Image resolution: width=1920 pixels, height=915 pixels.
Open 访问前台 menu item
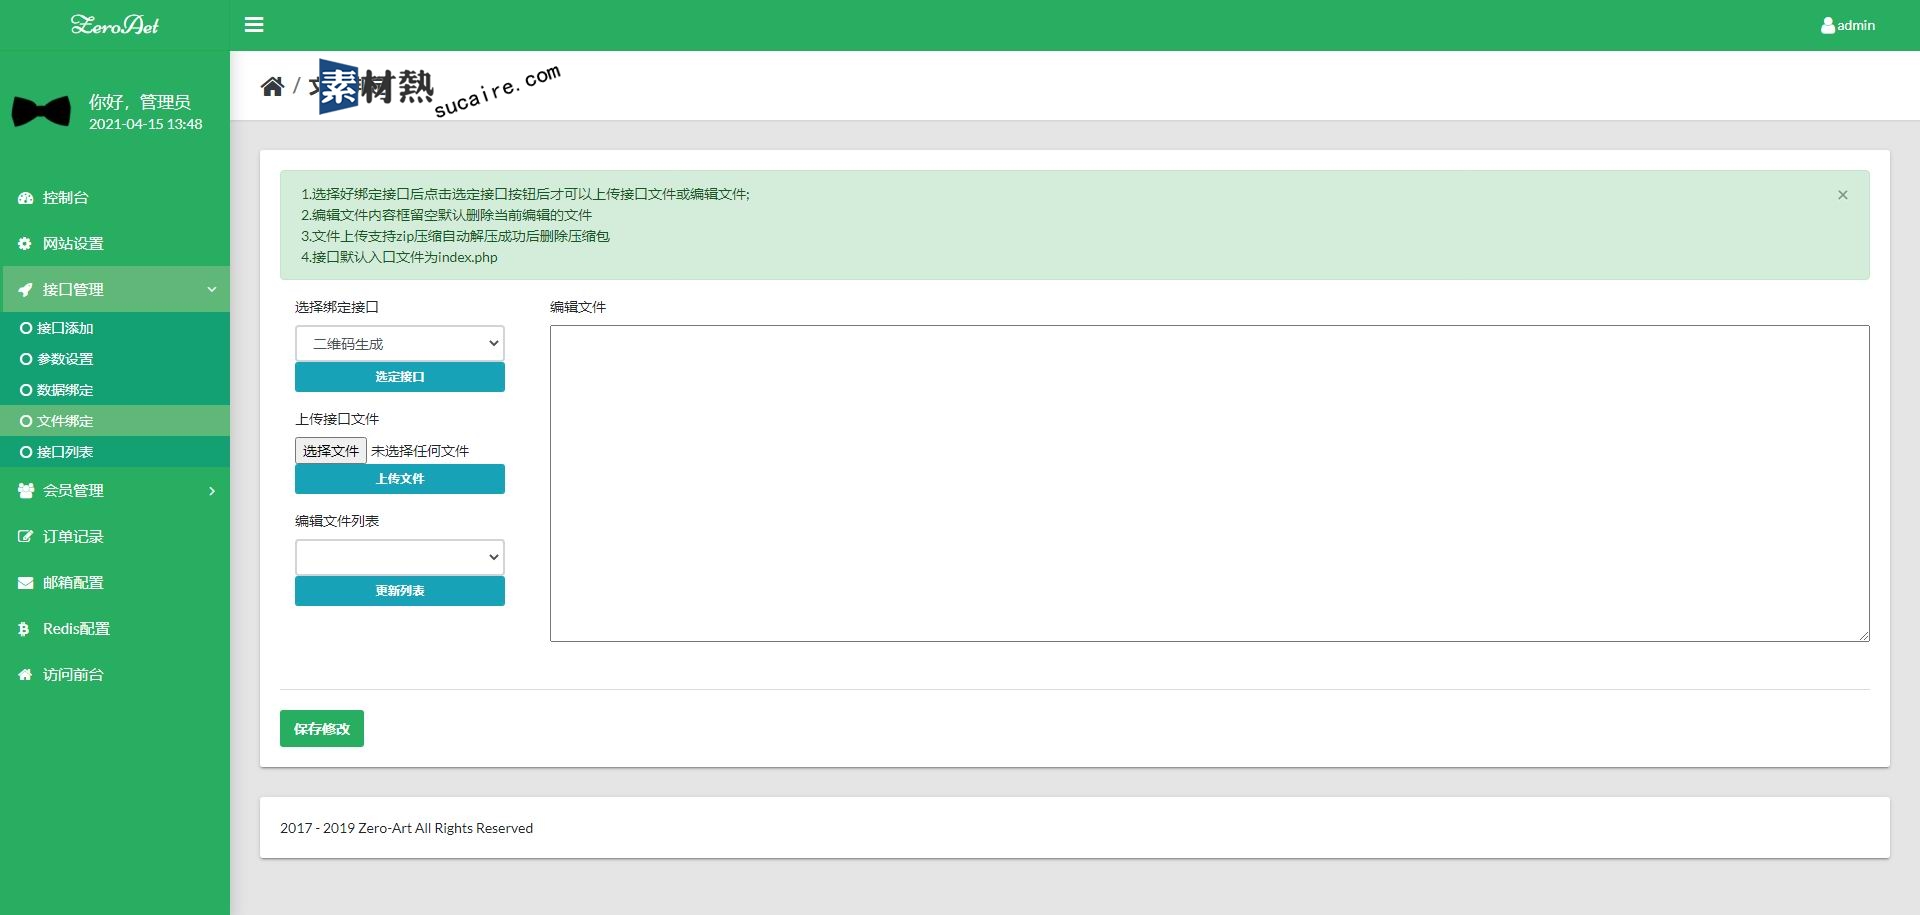[115, 675]
